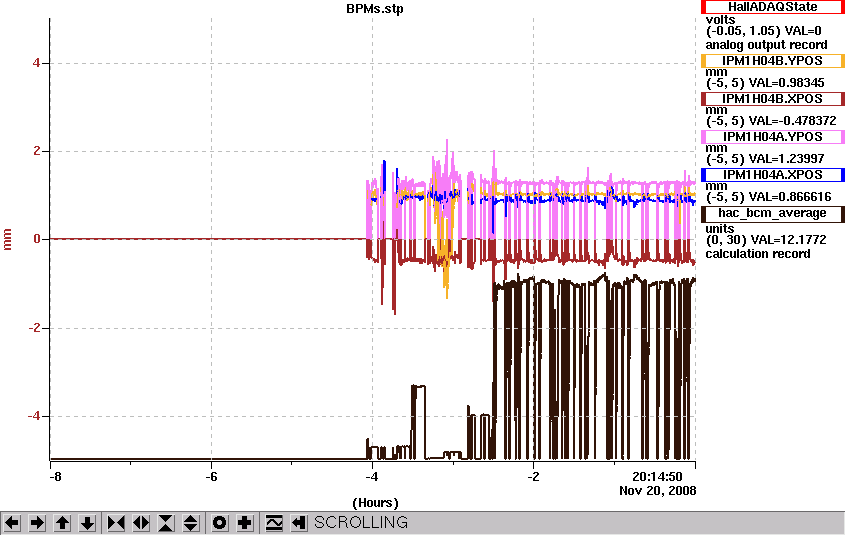Click the waveform graph icon in the toolbar
Image resolution: width=845 pixels, height=535 pixels.
274,523
